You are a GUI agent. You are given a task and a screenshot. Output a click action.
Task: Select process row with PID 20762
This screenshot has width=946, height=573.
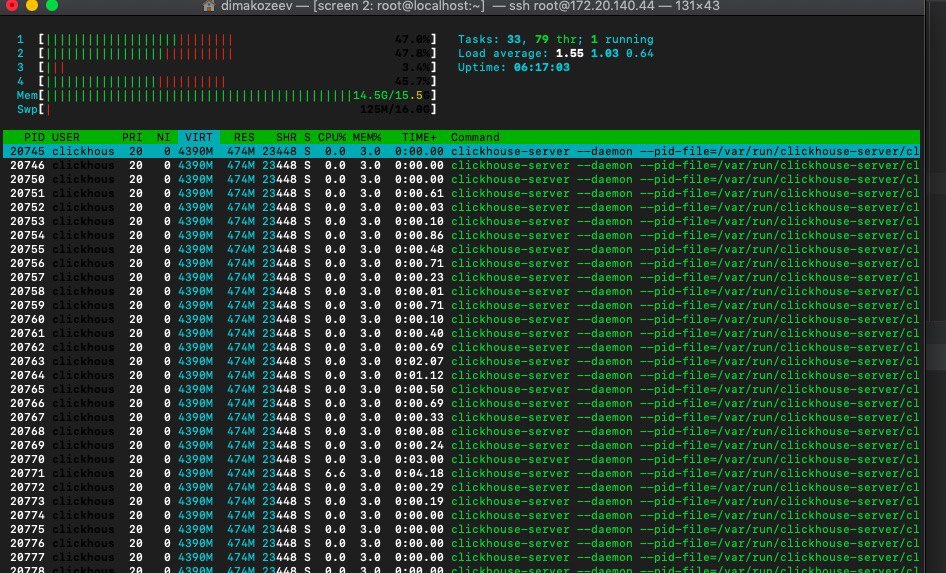(x=462, y=347)
